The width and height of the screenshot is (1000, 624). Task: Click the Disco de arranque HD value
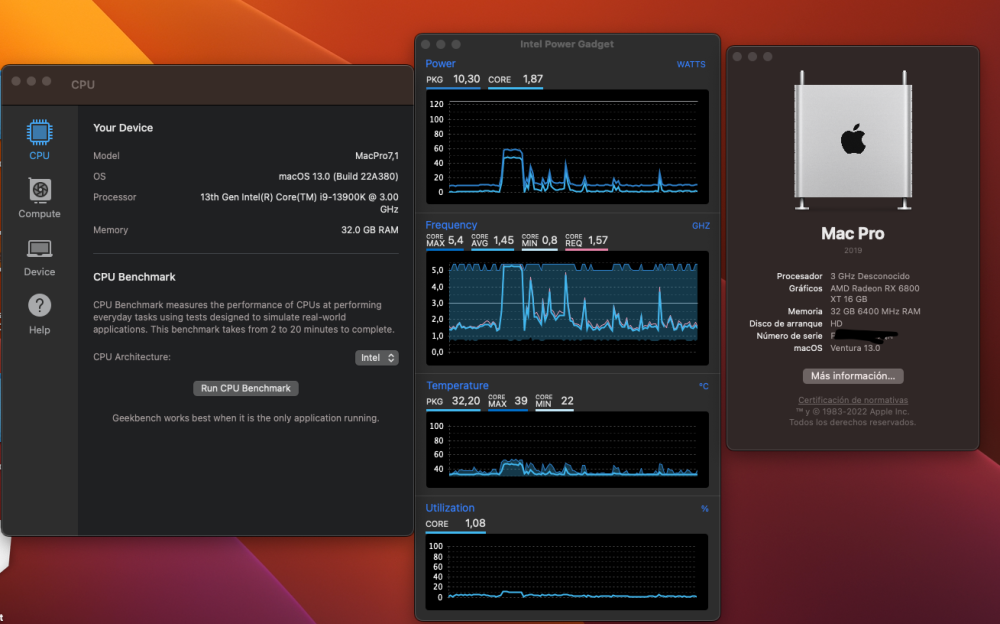(x=836, y=323)
